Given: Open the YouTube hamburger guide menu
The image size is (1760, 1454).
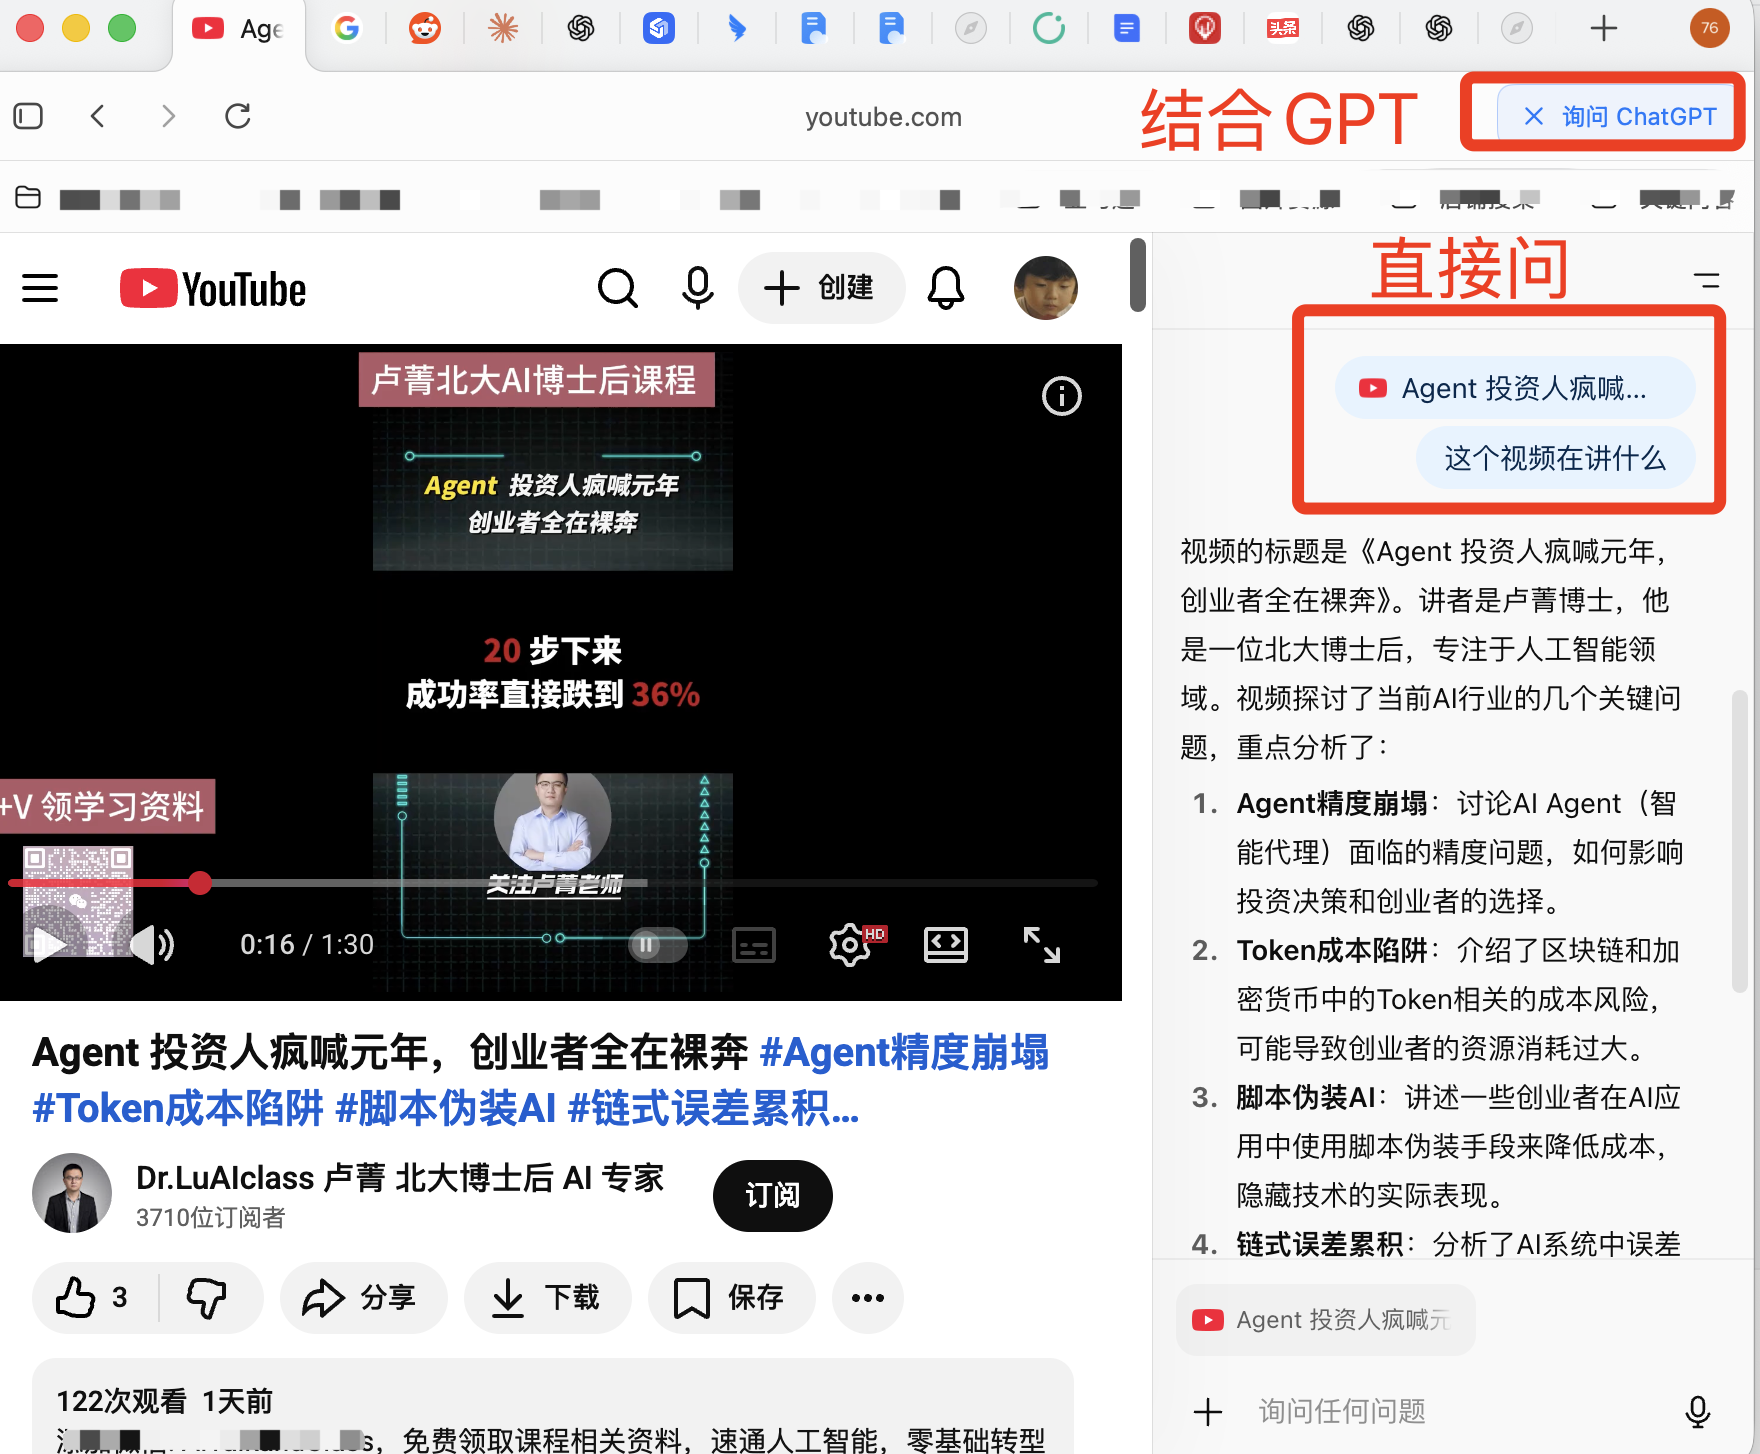Looking at the screenshot, I should click(x=40, y=289).
